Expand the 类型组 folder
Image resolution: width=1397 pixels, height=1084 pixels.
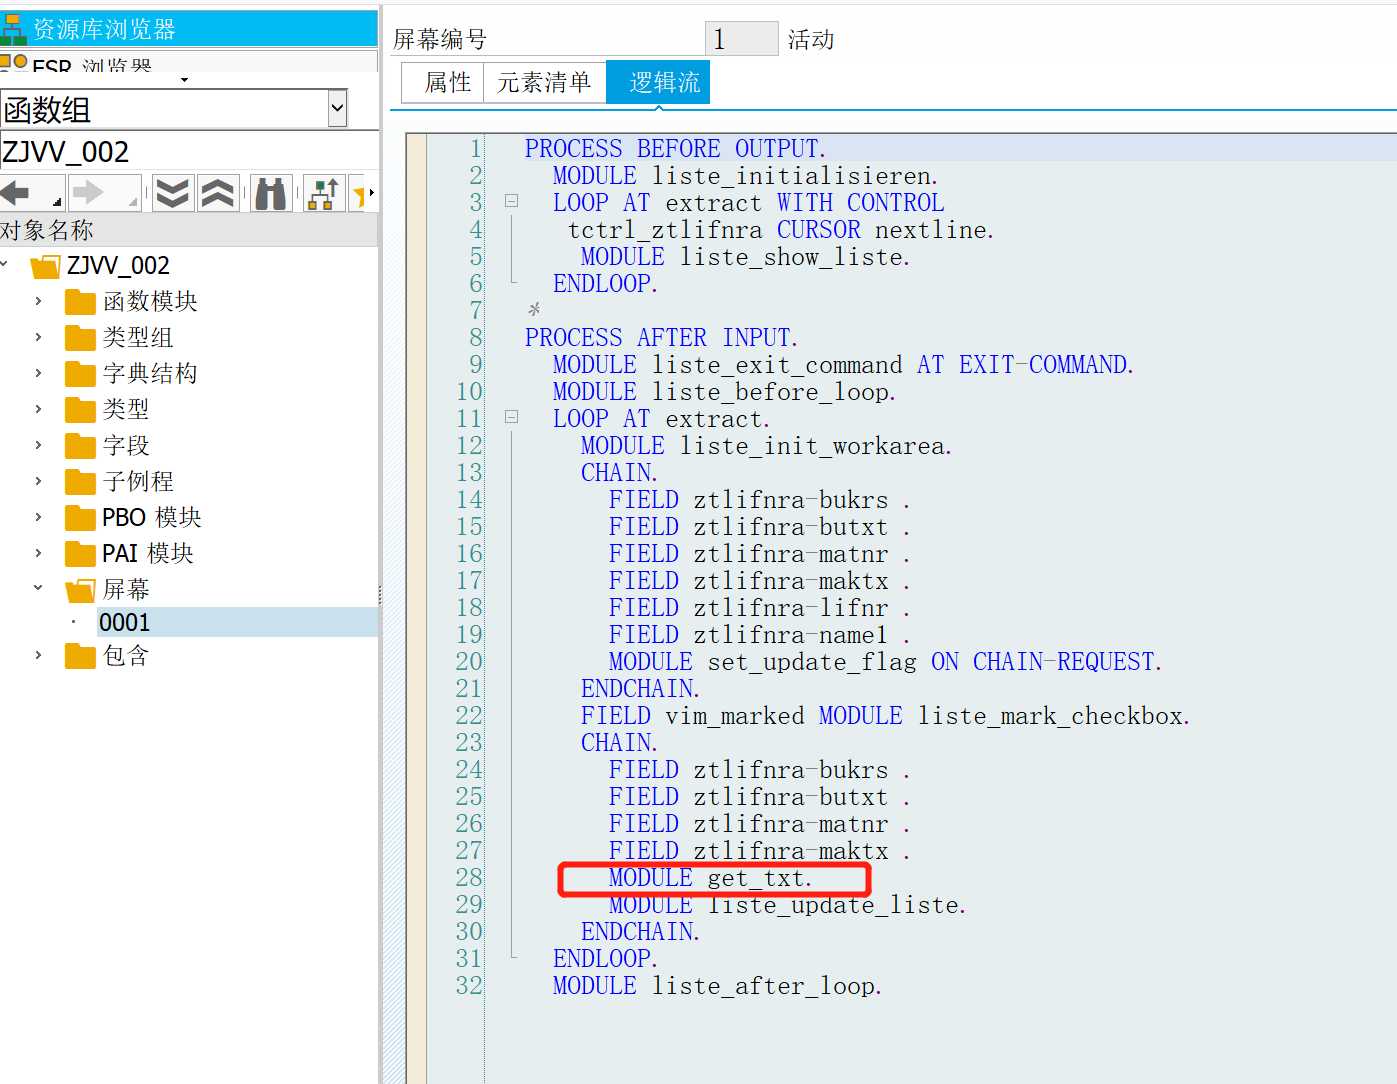pos(38,337)
